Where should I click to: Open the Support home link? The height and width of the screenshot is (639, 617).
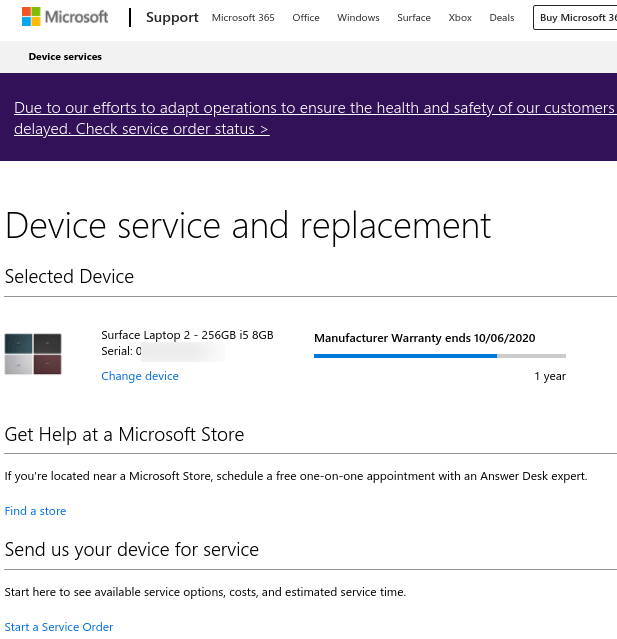[x=172, y=18]
